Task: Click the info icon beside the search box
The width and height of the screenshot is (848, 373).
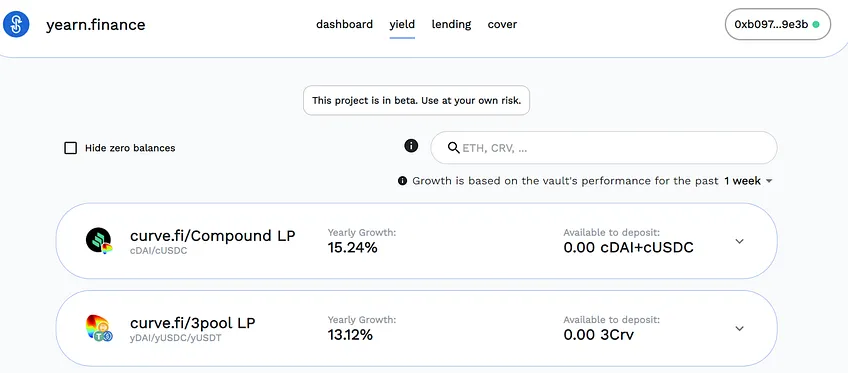Action: [x=411, y=145]
